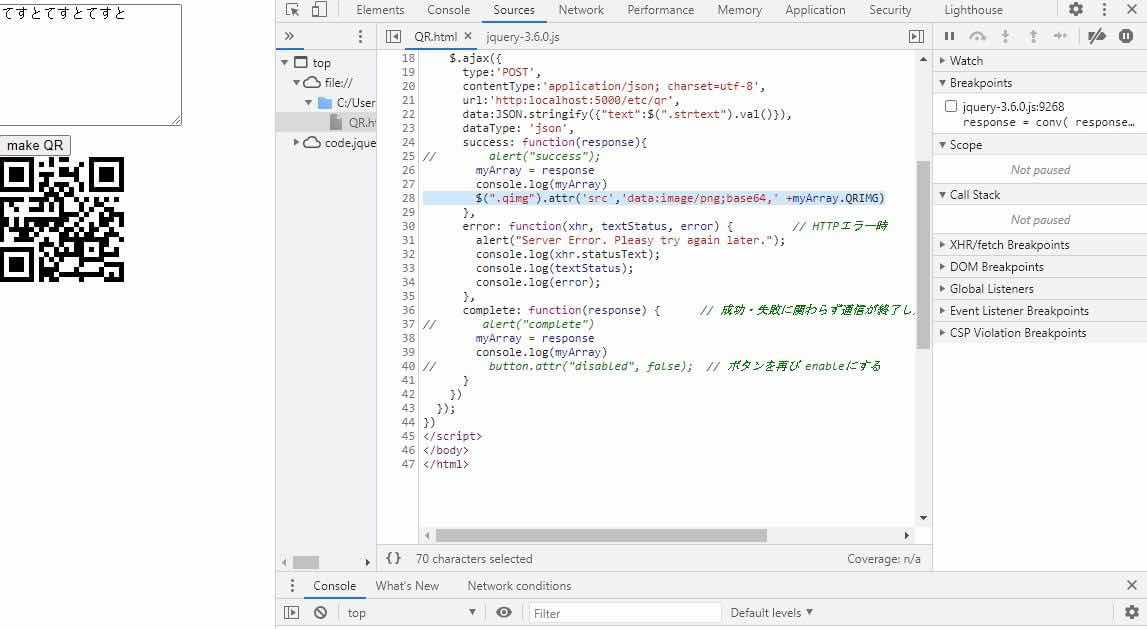Viewport: 1147px width, 629px height.
Task: Create live expression eye icon
Action: pos(504,612)
